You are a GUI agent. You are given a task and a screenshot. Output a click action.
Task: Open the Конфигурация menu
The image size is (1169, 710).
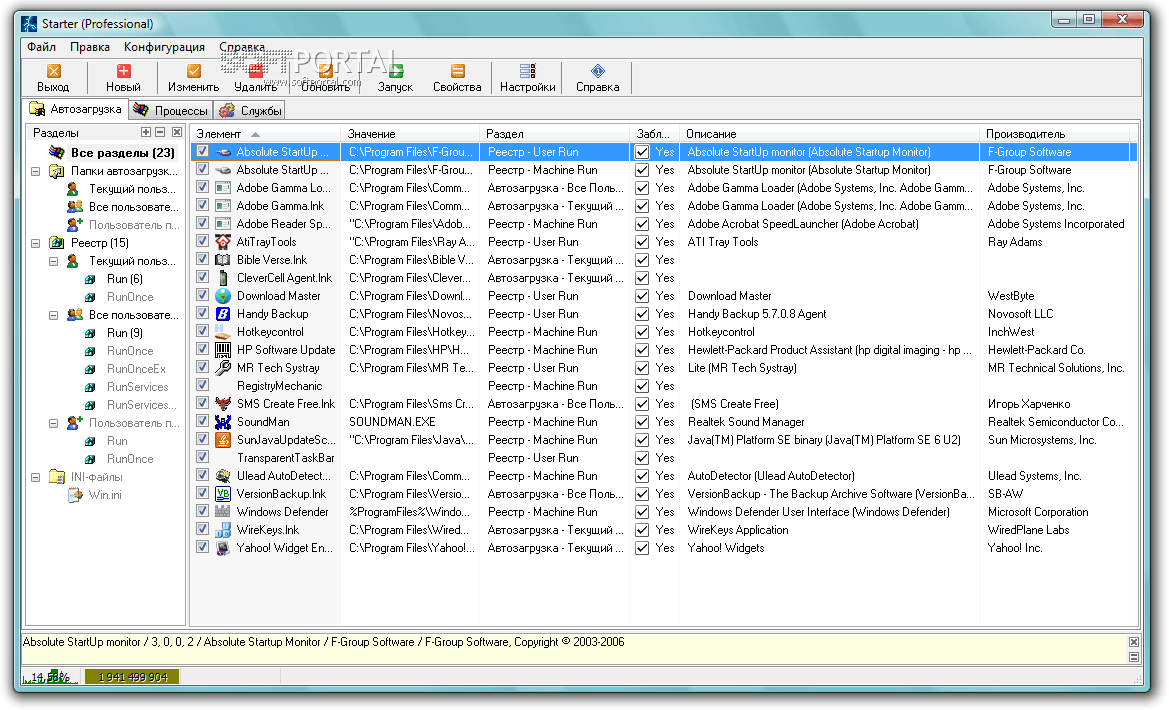pyautogui.click(x=164, y=47)
